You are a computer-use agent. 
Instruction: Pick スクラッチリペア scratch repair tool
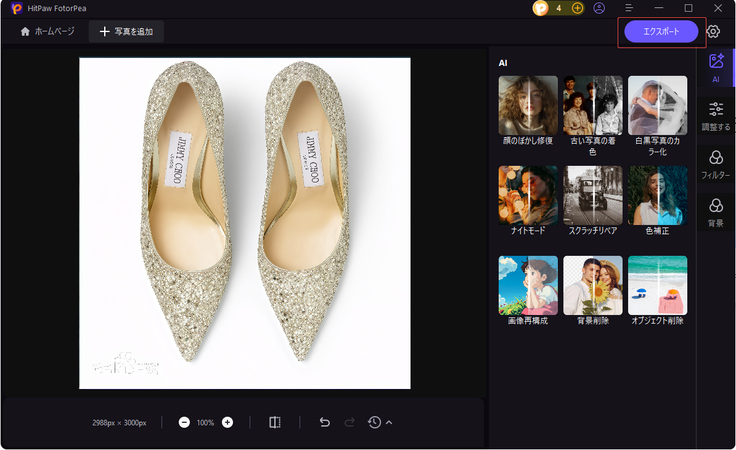(x=593, y=201)
